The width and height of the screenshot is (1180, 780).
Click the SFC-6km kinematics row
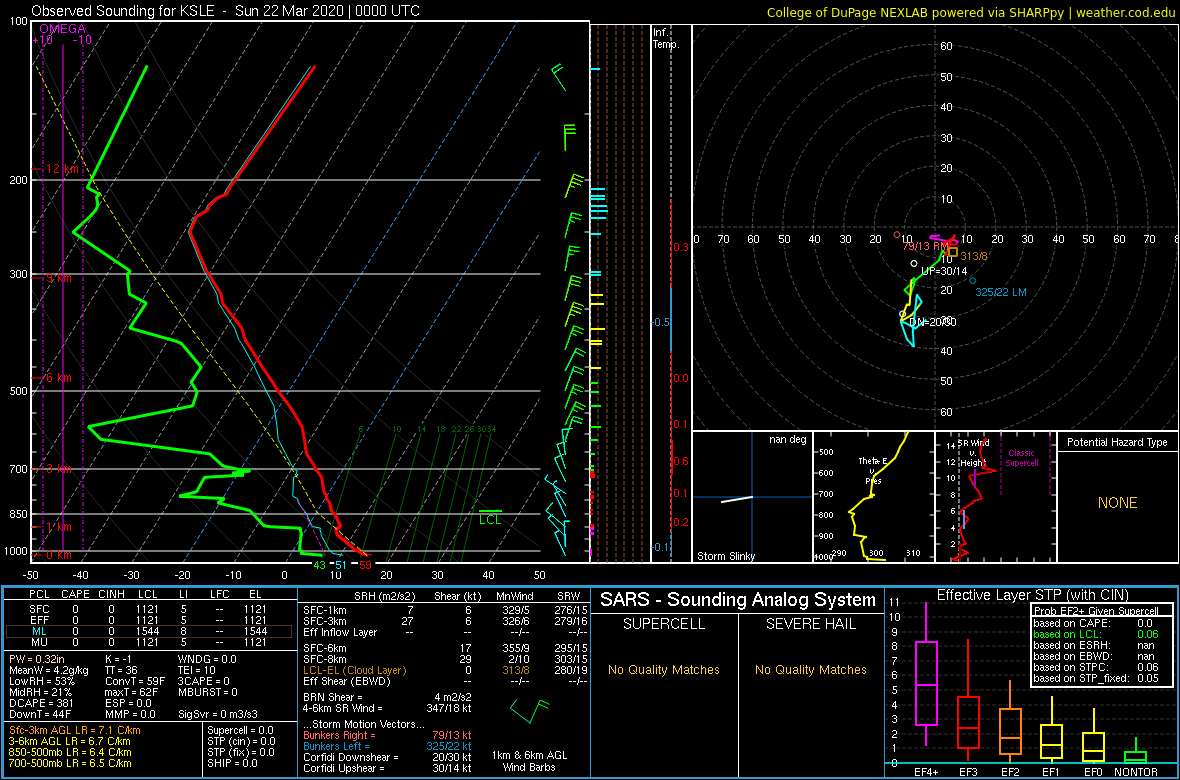click(444, 647)
